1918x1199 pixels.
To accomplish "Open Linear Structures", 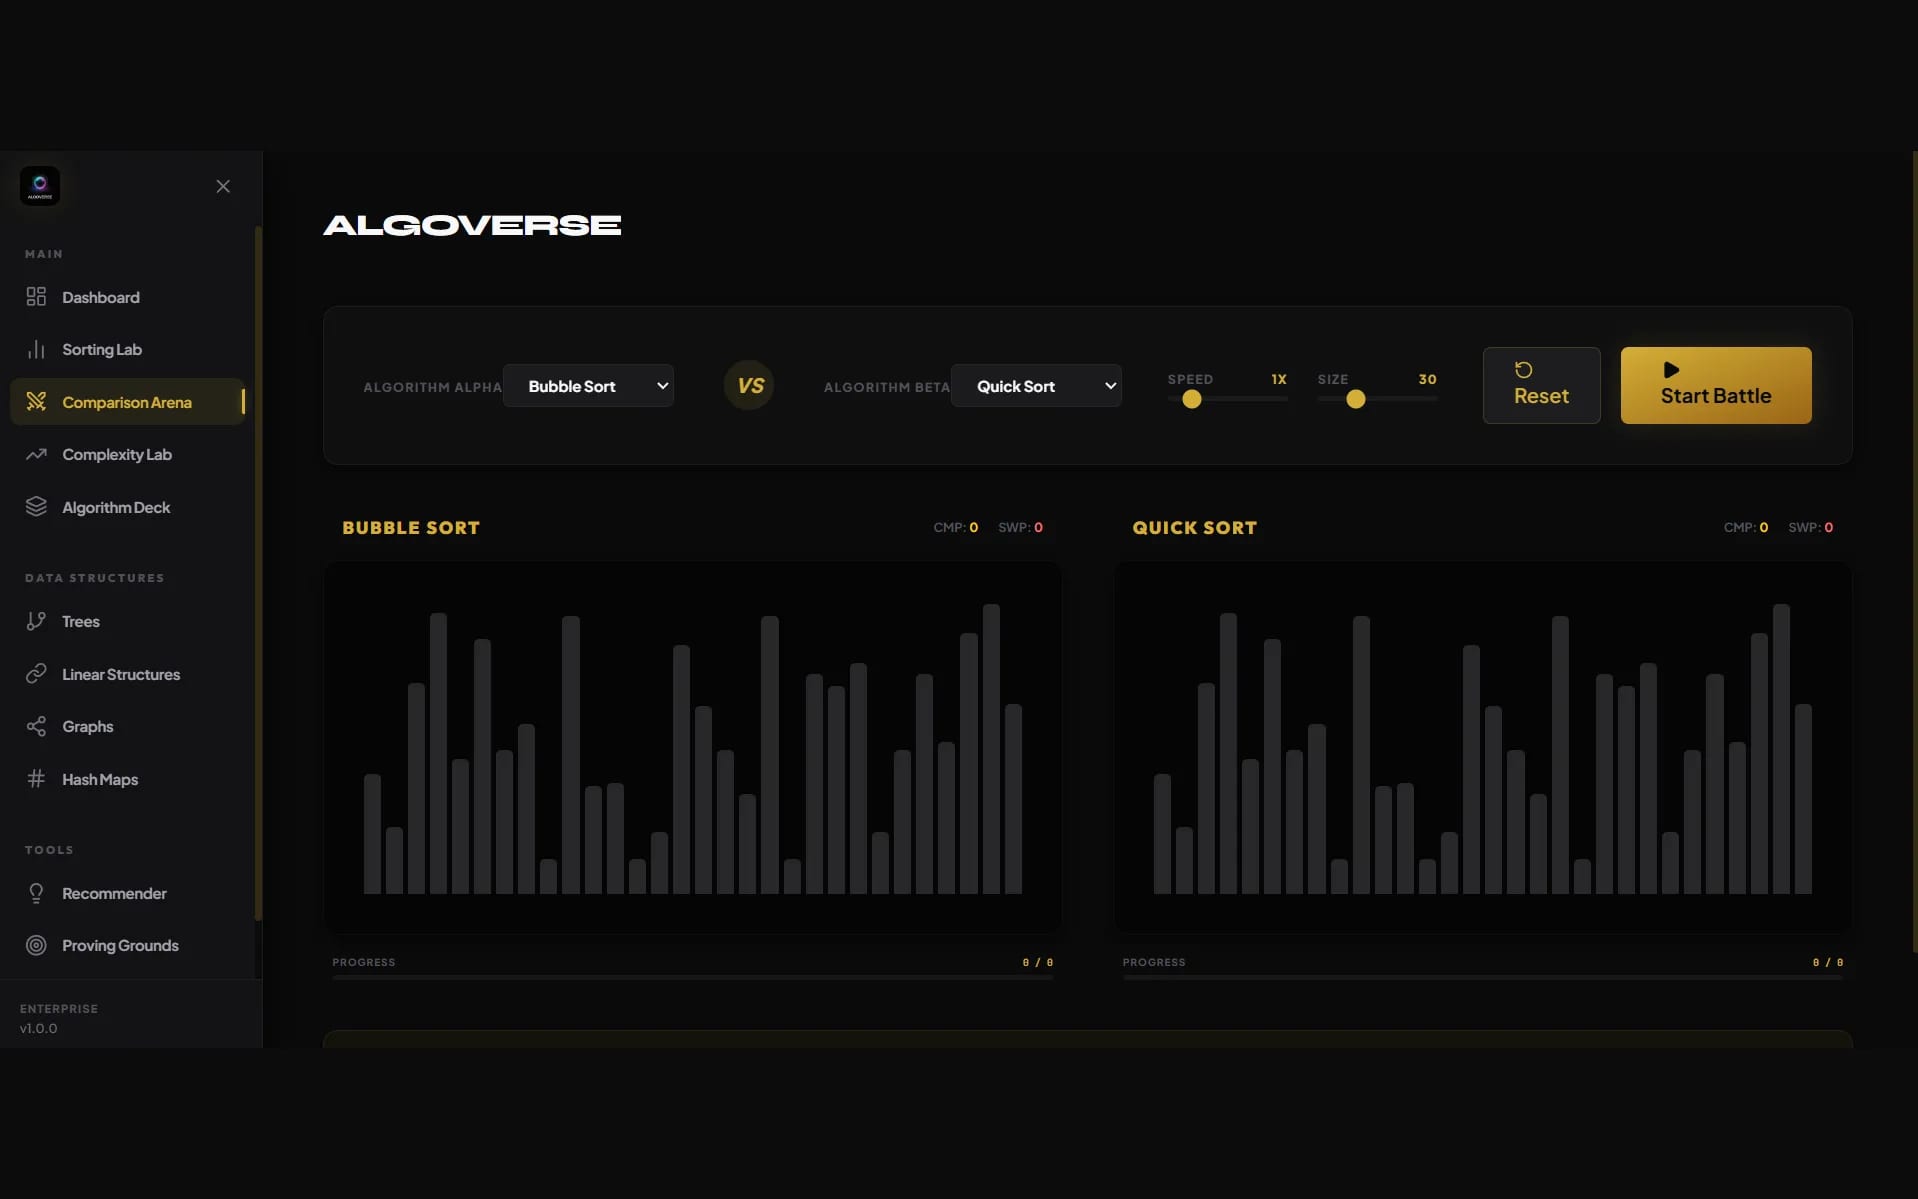I will [x=127, y=674].
